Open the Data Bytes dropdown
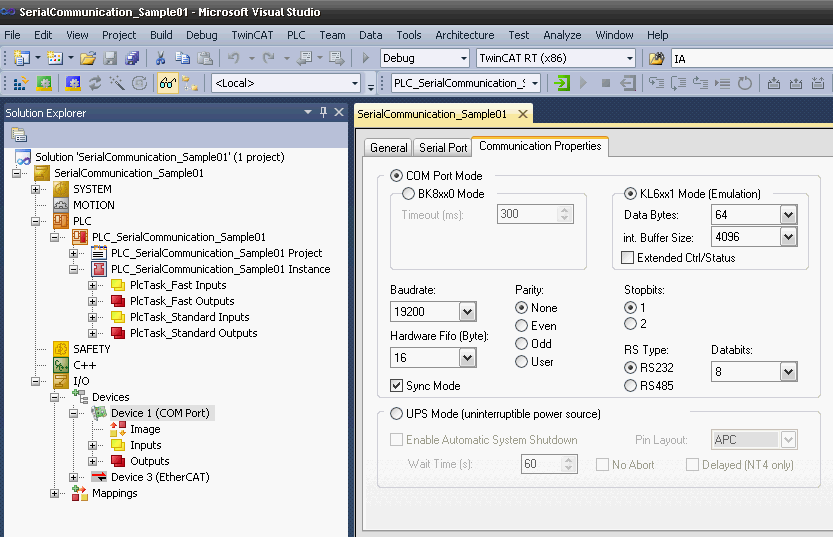Image resolution: width=833 pixels, height=537 pixels. point(788,215)
